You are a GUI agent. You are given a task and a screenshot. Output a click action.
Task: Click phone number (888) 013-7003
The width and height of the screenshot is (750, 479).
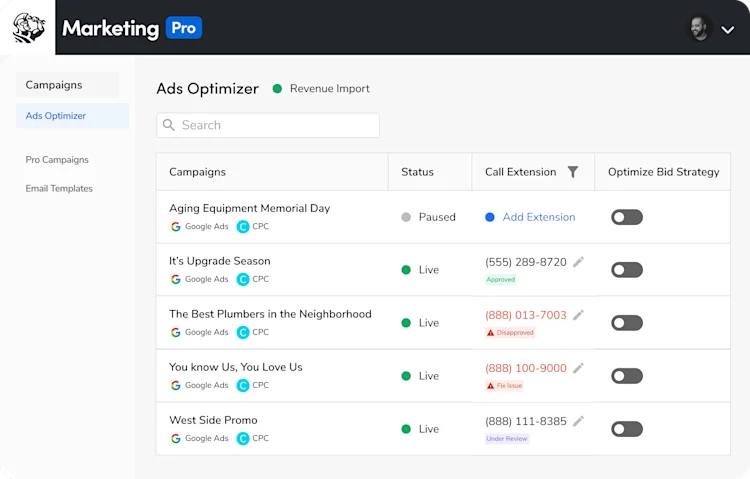click(526, 315)
